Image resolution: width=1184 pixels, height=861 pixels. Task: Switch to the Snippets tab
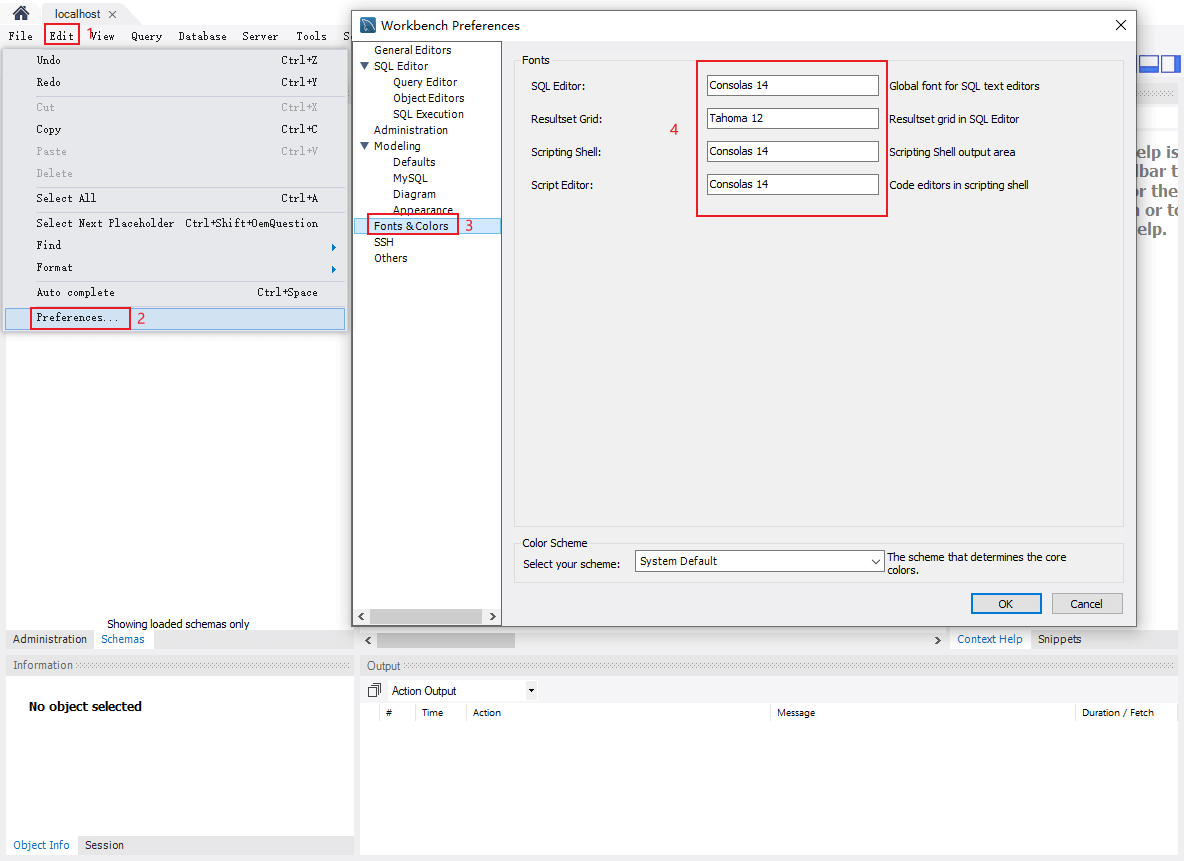[x=1059, y=639]
